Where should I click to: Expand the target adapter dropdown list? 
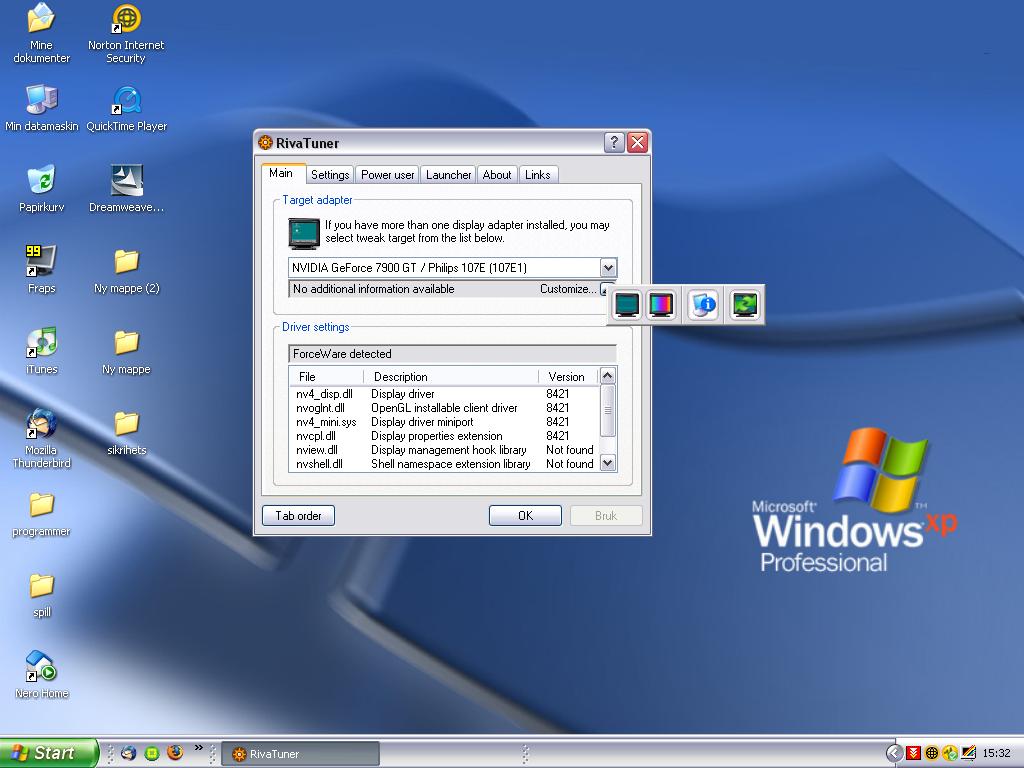(x=608, y=268)
